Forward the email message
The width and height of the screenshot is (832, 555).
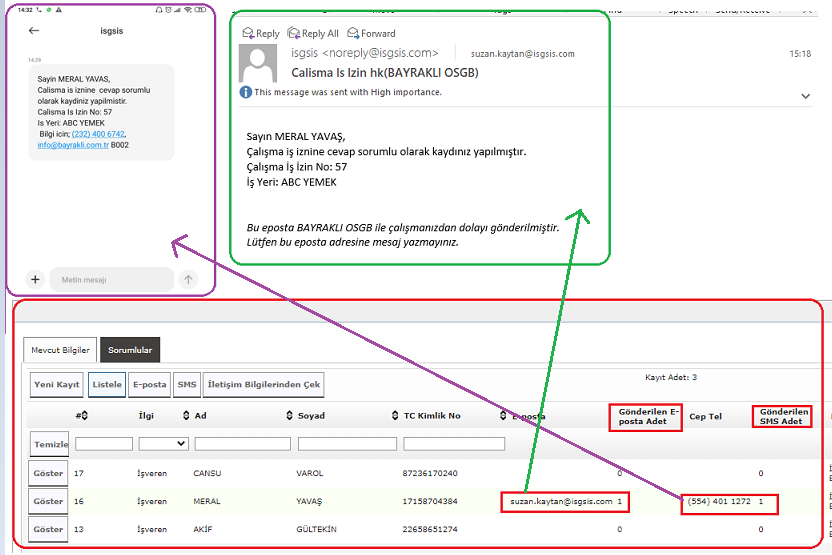(371, 33)
